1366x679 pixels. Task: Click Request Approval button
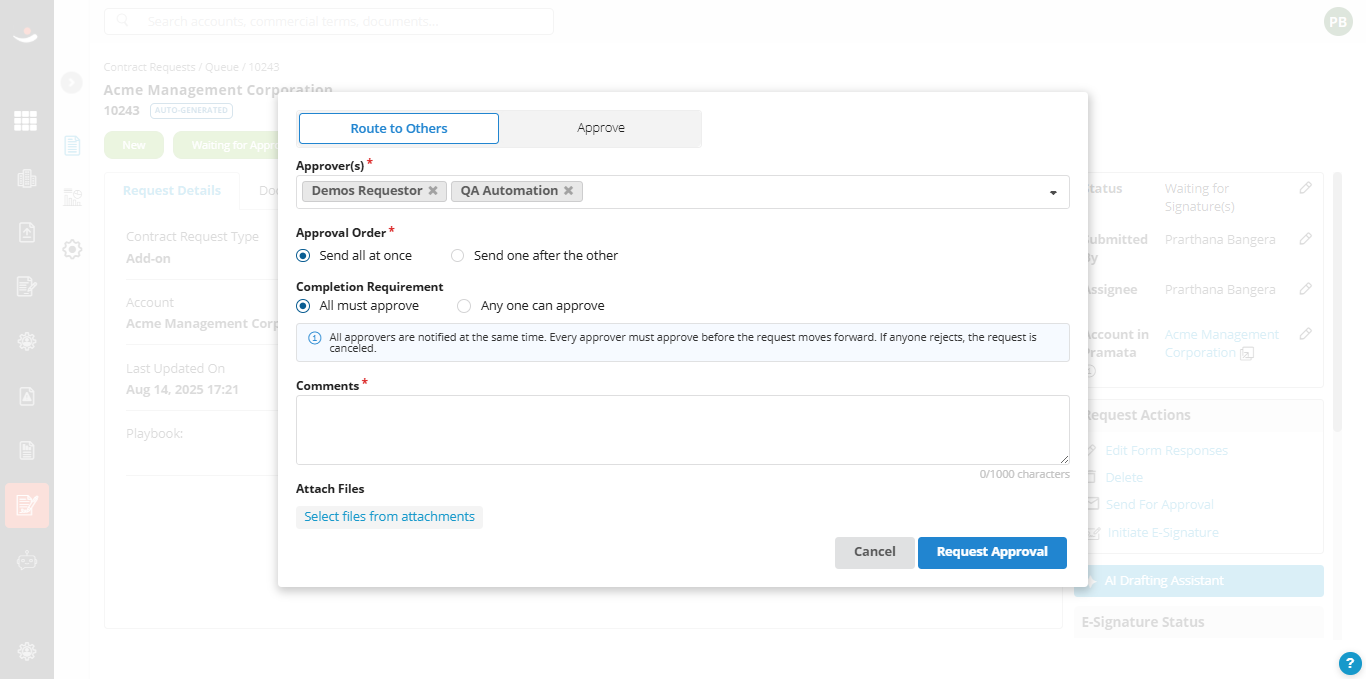992,552
